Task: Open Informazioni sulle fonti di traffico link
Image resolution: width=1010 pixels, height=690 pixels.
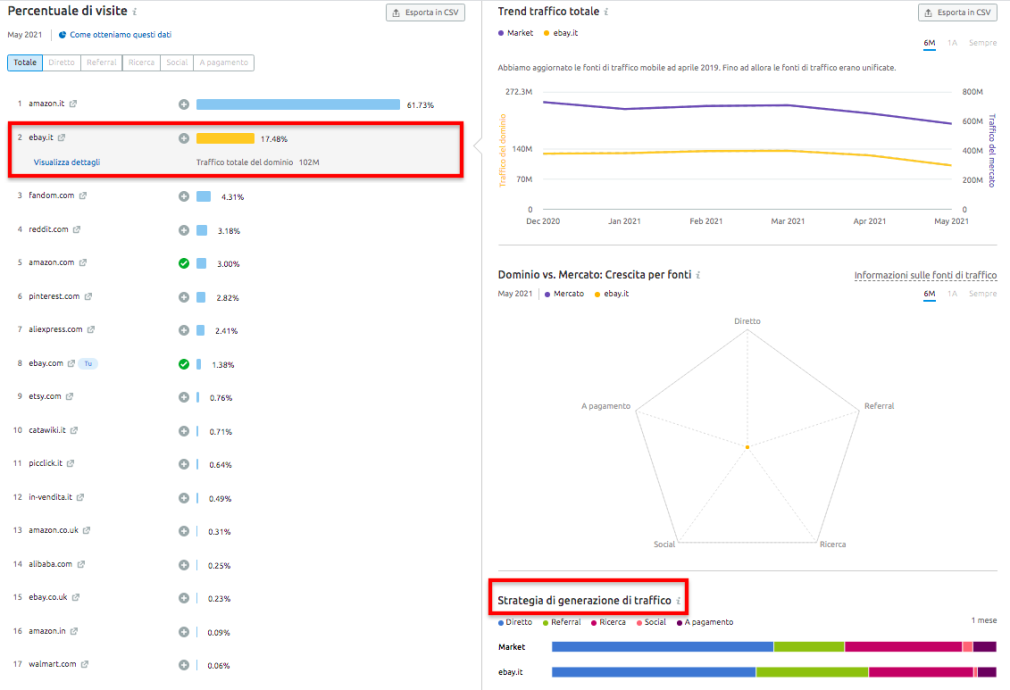Action: [x=926, y=275]
